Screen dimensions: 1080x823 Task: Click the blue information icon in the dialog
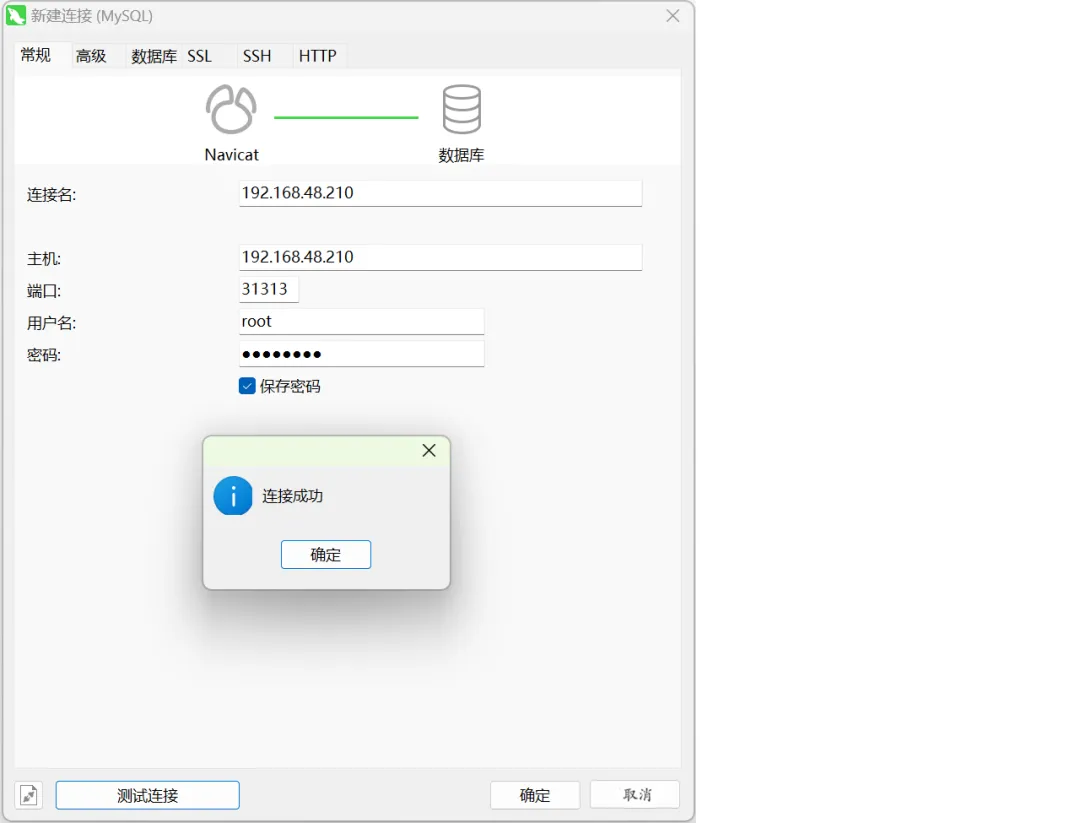coord(233,496)
